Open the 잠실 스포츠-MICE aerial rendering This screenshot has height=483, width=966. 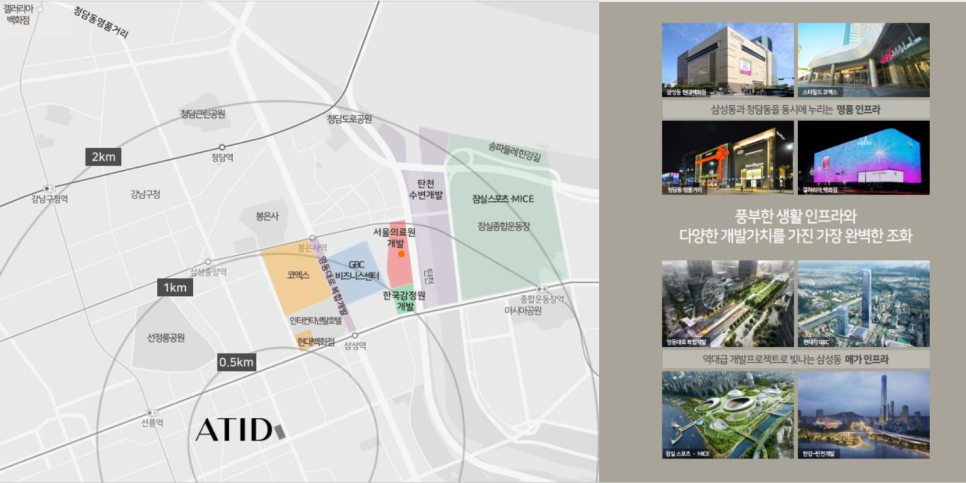coord(728,415)
